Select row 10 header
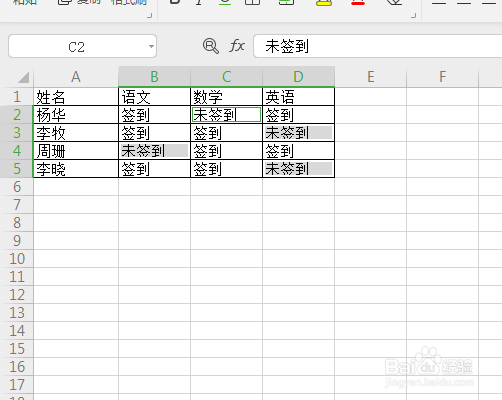The height and width of the screenshot is (400, 502). pos(17,259)
